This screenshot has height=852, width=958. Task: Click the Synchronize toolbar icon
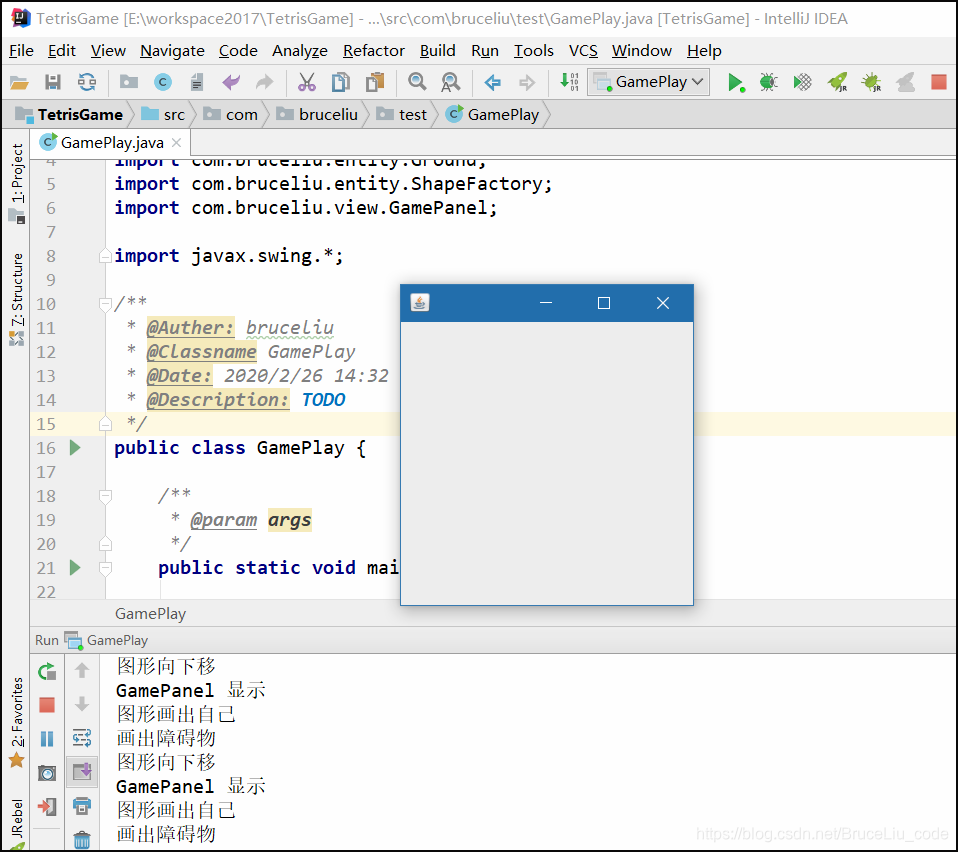click(87, 82)
